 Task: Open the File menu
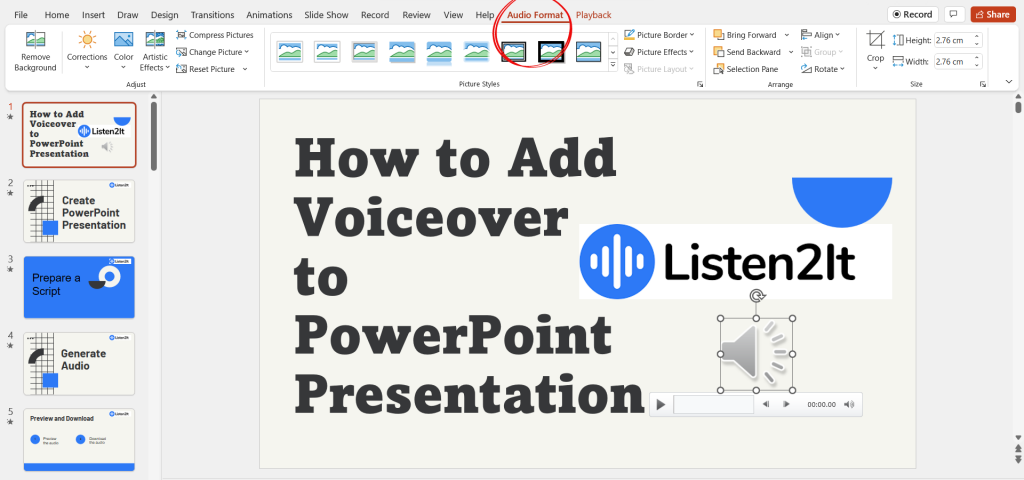pos(21,15)
